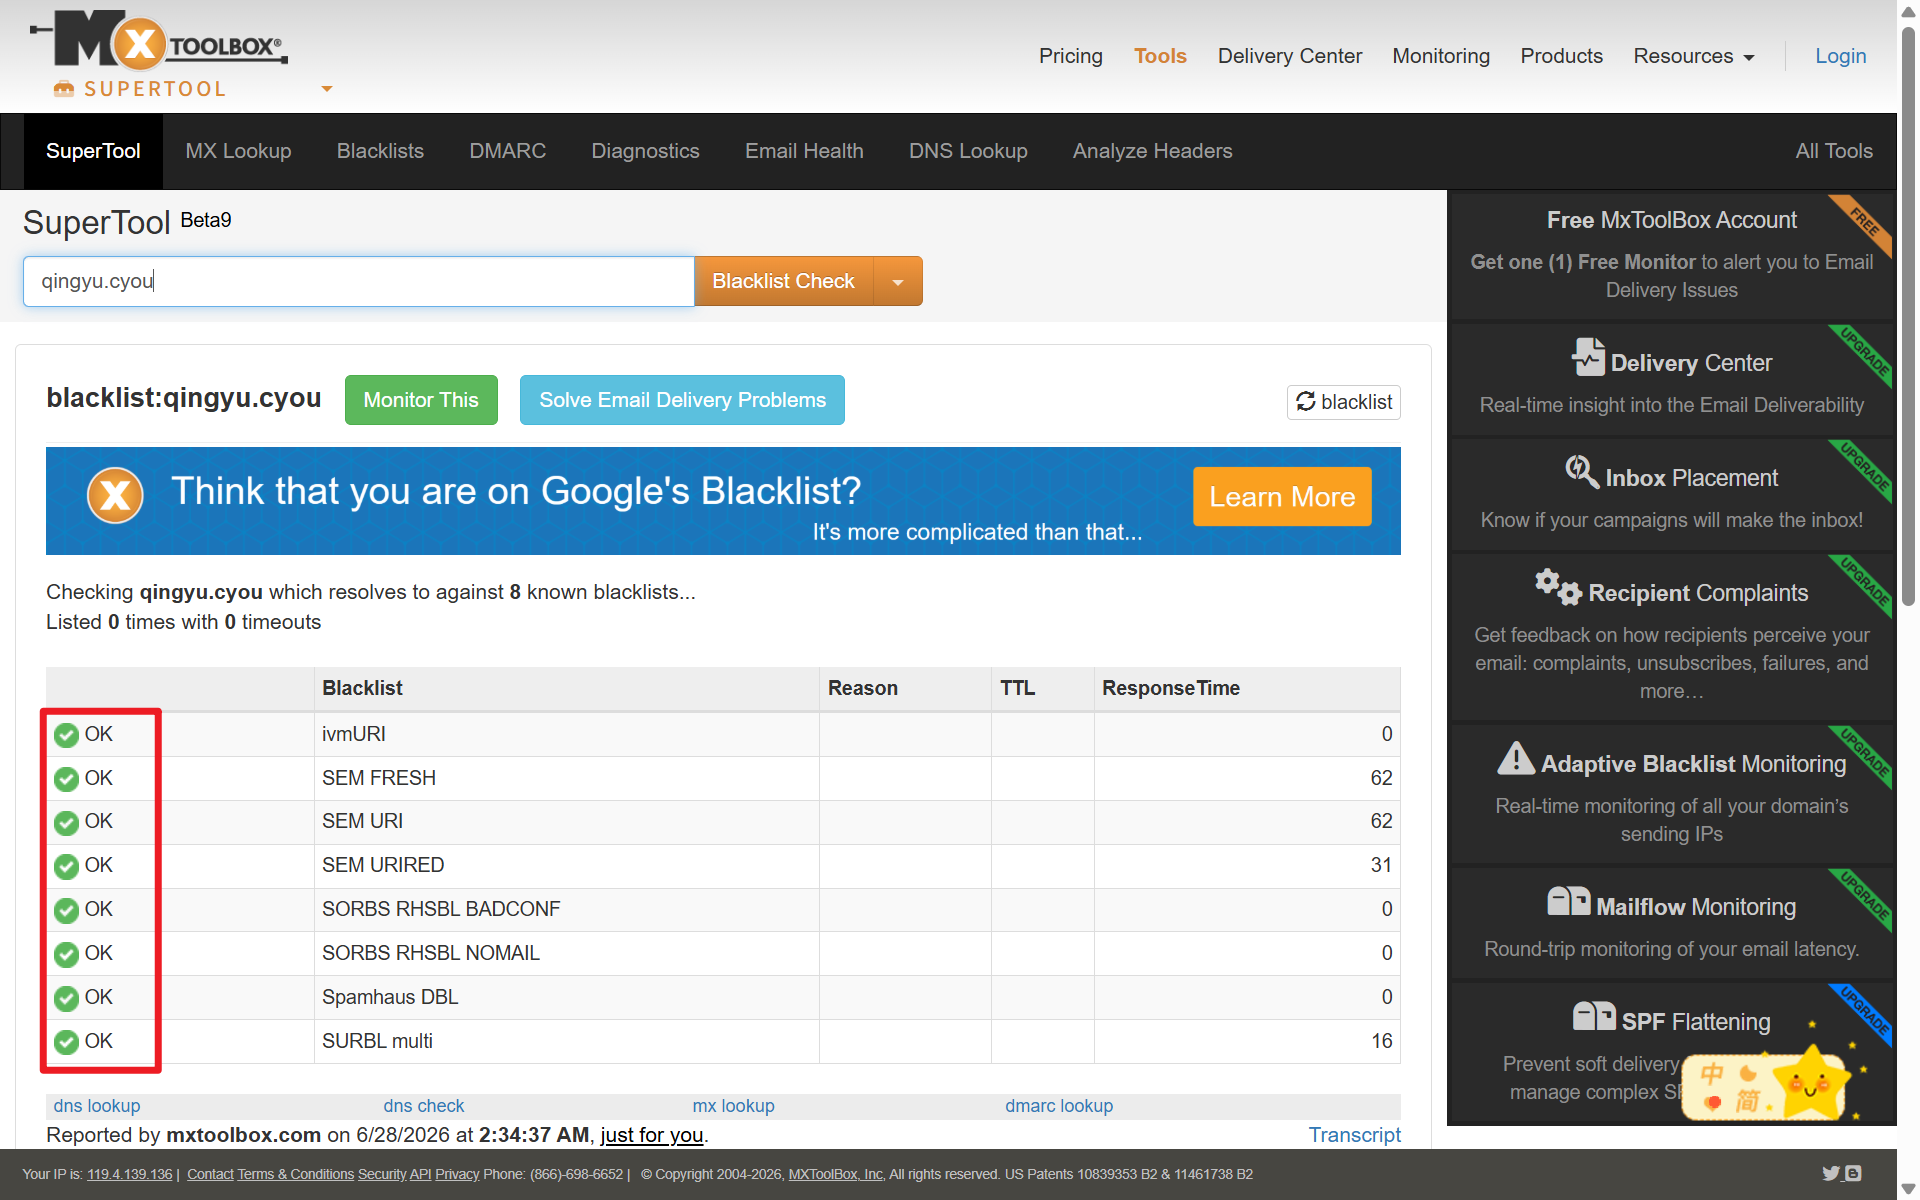Click the Recipient Complaints gears icon
The width and height of the screenshot is (1920, 1200).
pyautogui.click(x=1558, y=587)
